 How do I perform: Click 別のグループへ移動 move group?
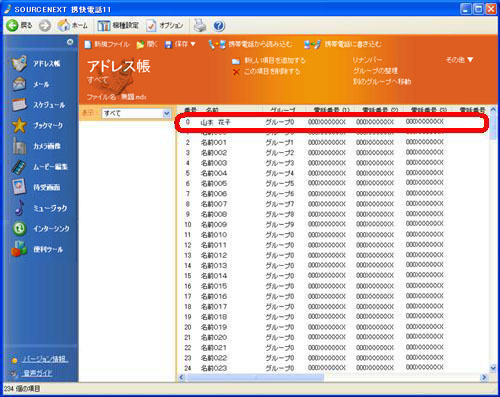pyautogui.click(x=382, y=82)
